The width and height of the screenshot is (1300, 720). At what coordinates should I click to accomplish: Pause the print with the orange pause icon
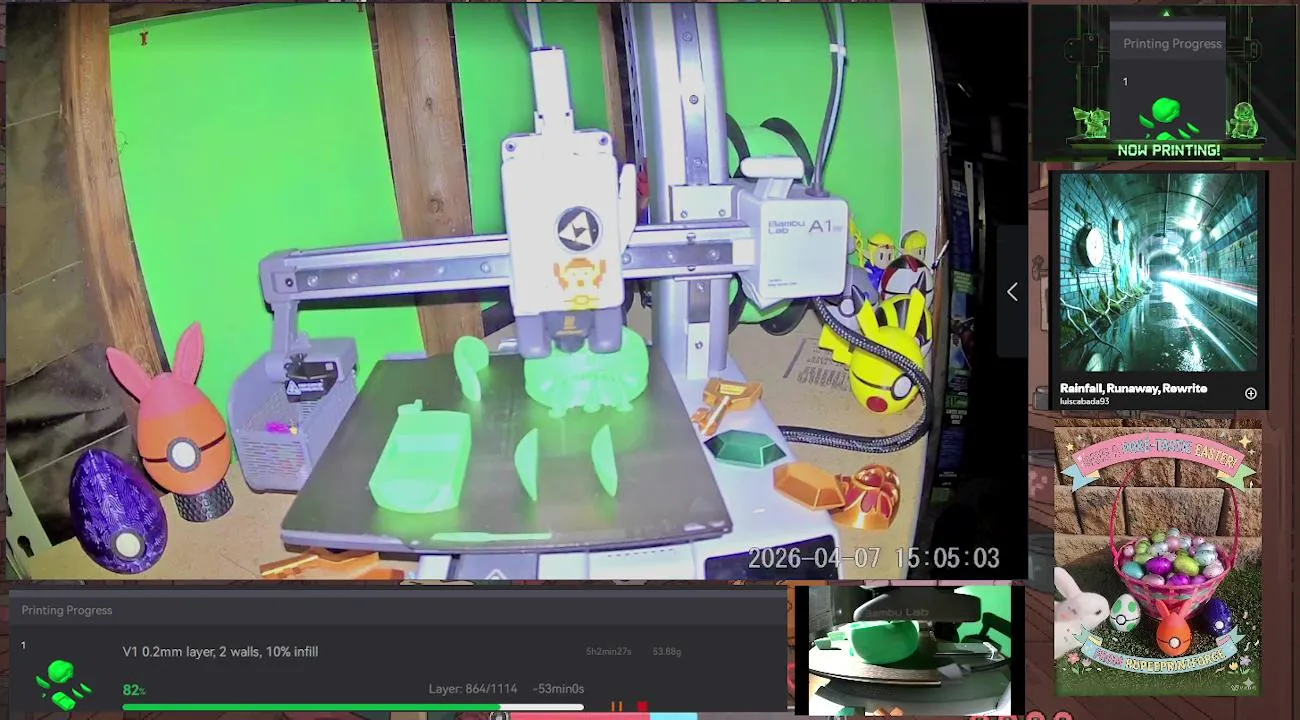coord(617,707)
